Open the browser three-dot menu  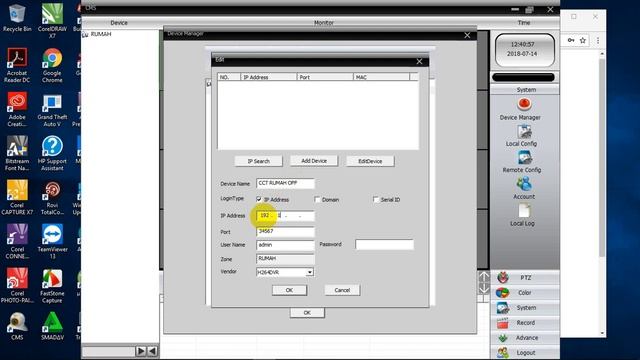598,40
